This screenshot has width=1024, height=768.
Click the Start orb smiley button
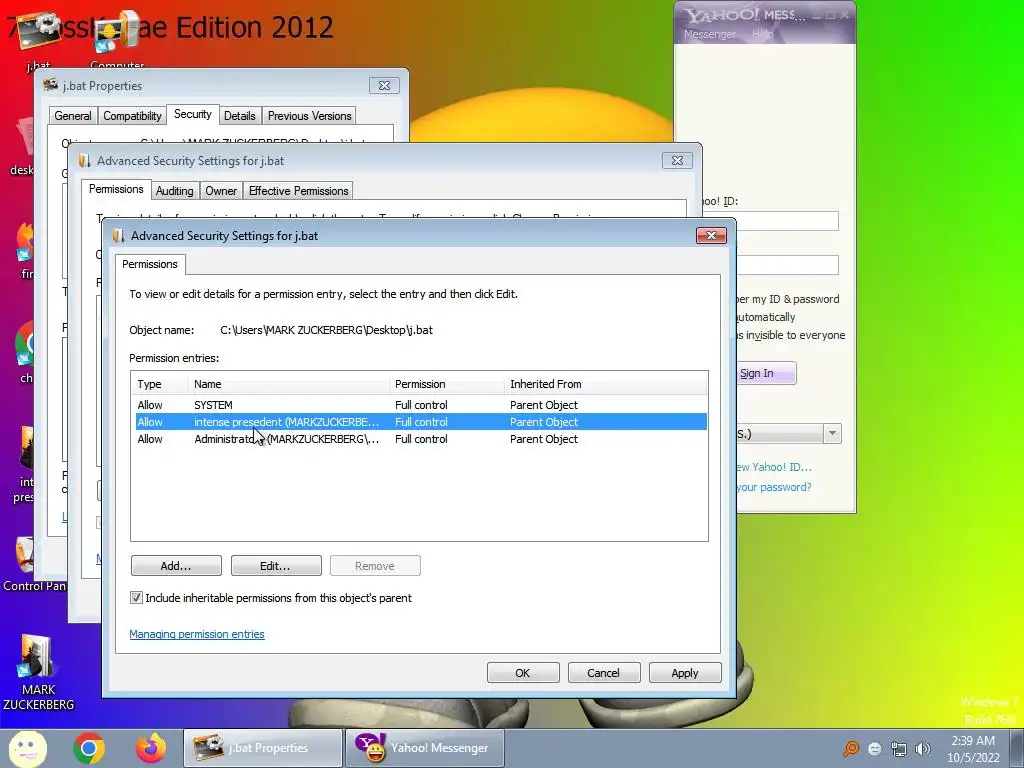[27, 748]
